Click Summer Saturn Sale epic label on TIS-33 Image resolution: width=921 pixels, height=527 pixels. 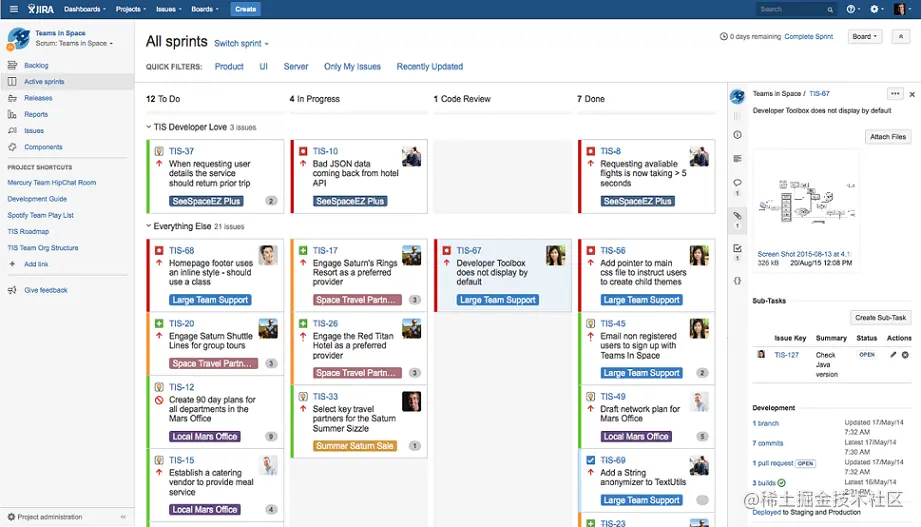355,446
